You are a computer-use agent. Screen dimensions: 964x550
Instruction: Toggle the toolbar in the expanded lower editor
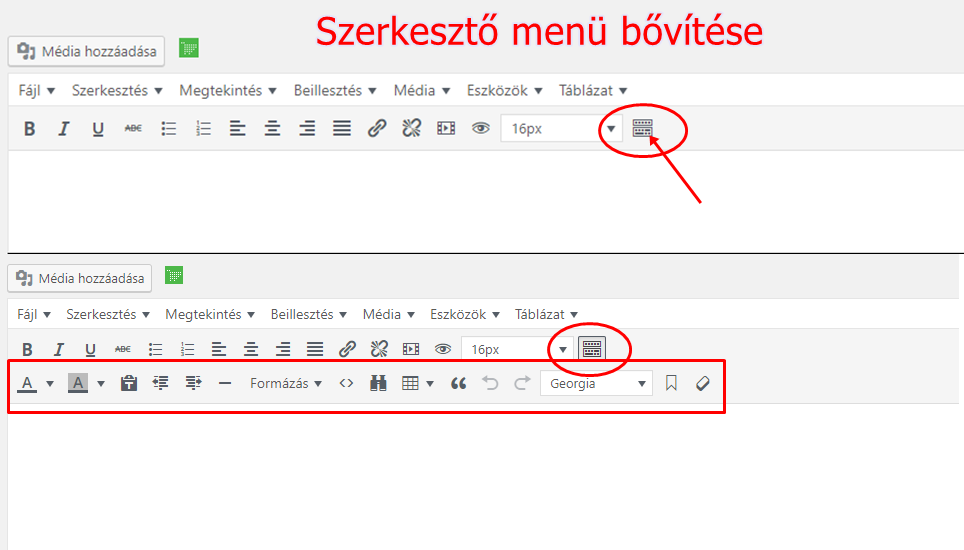pyautogui.click(x=592, y=349)
